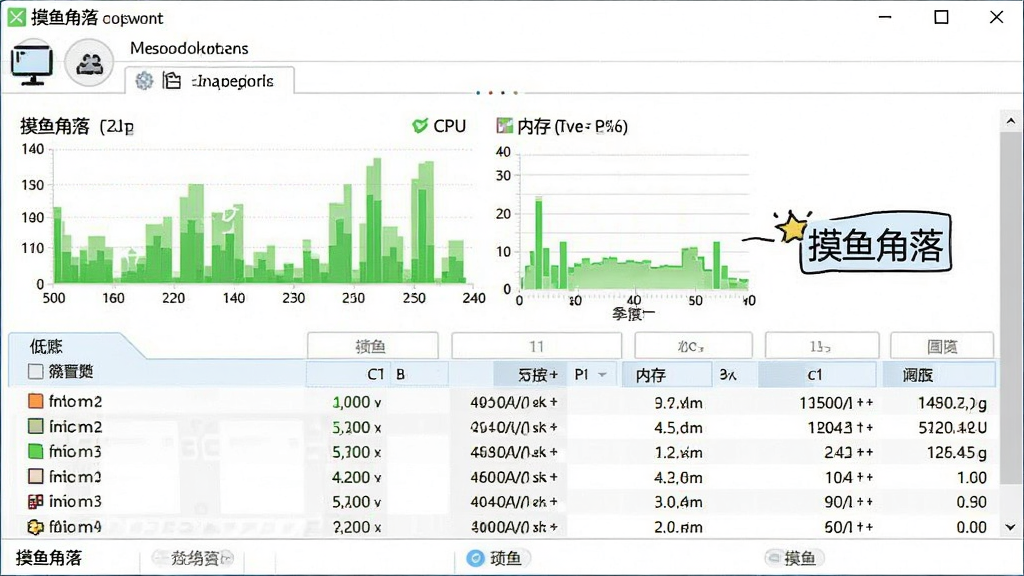This screenshot has width=1024, height=576.
Task: Click the bright green swatch of the fniom3 row
Action: 35,451
